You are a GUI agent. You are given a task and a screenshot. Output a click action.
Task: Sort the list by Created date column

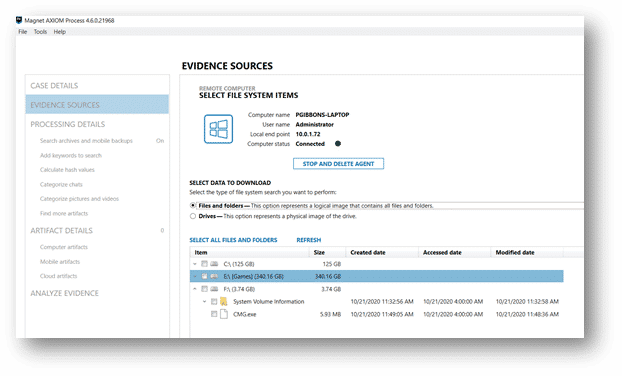[368, 252]
